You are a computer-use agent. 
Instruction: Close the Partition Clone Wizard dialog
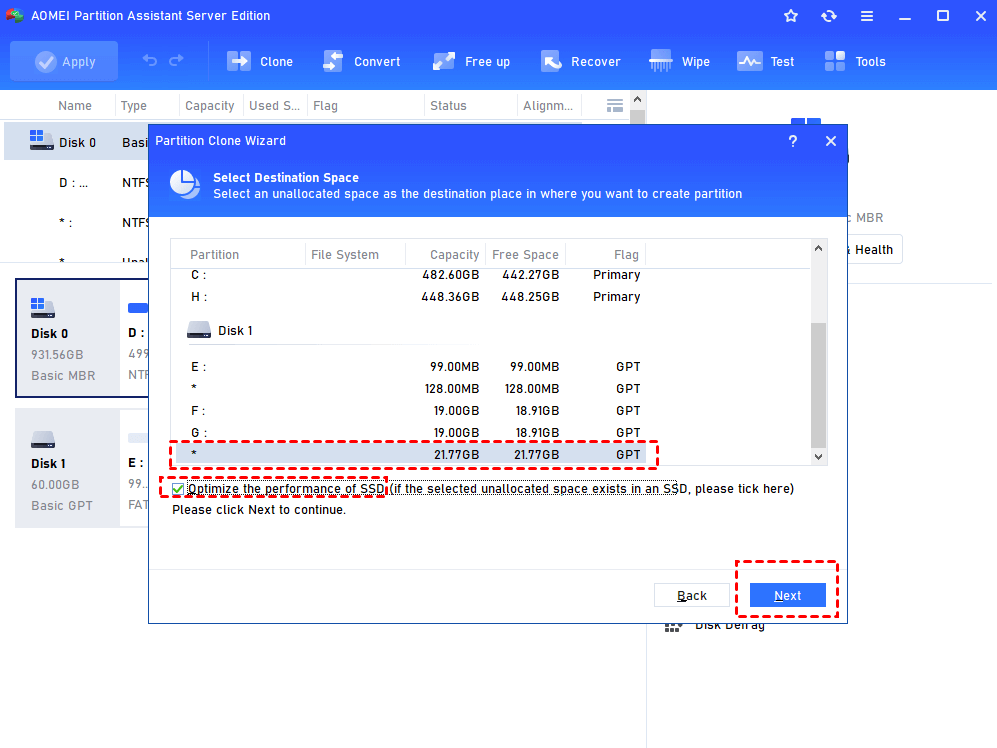(830, 141)
